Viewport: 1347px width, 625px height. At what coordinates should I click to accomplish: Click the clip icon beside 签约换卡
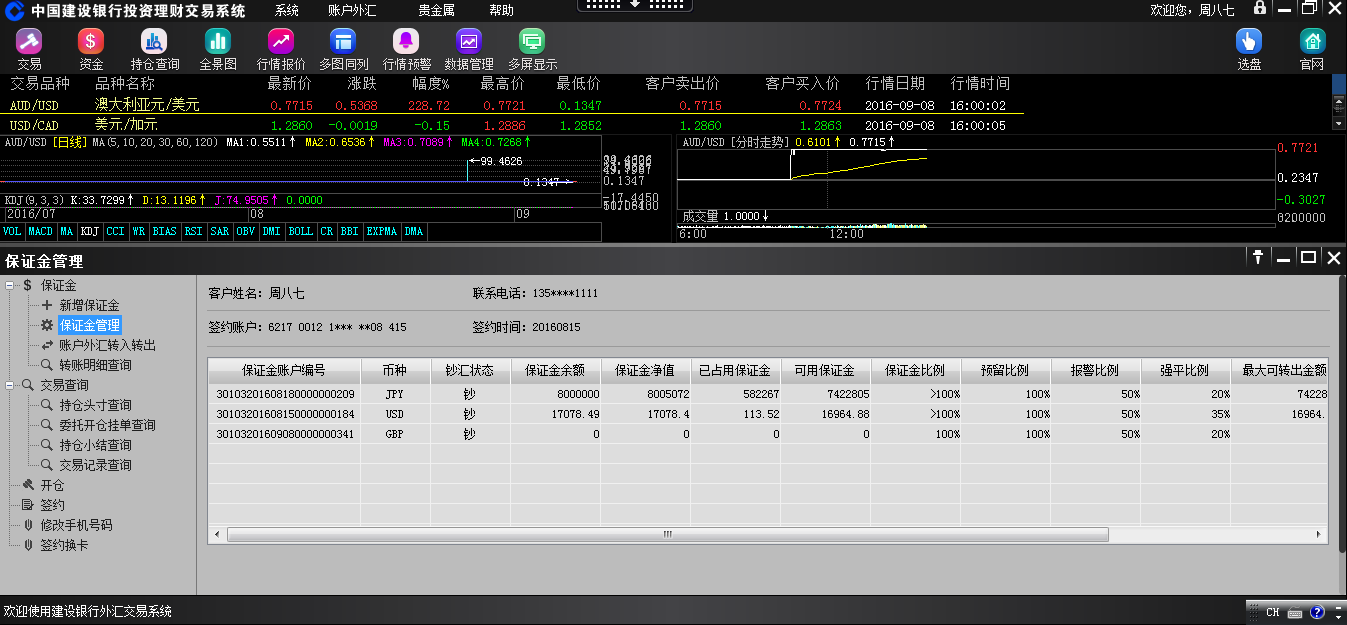pyautogui.click(x=28, y=545)
